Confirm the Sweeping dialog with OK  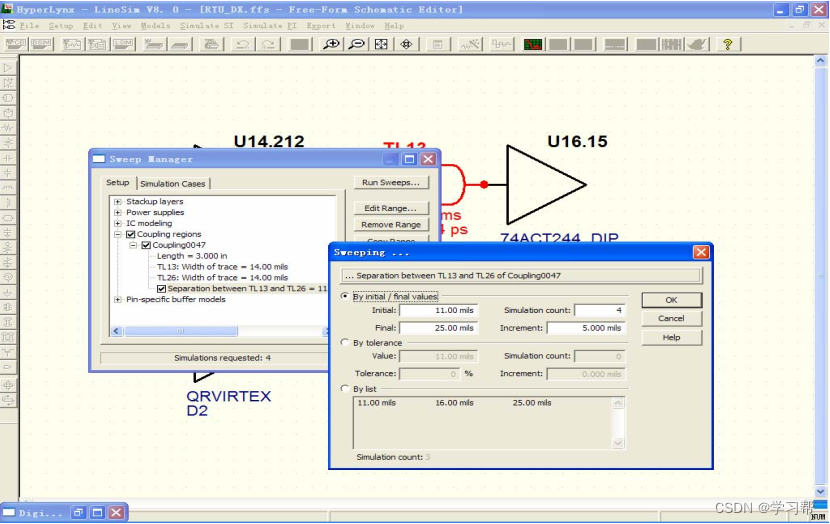pos(672,300)
